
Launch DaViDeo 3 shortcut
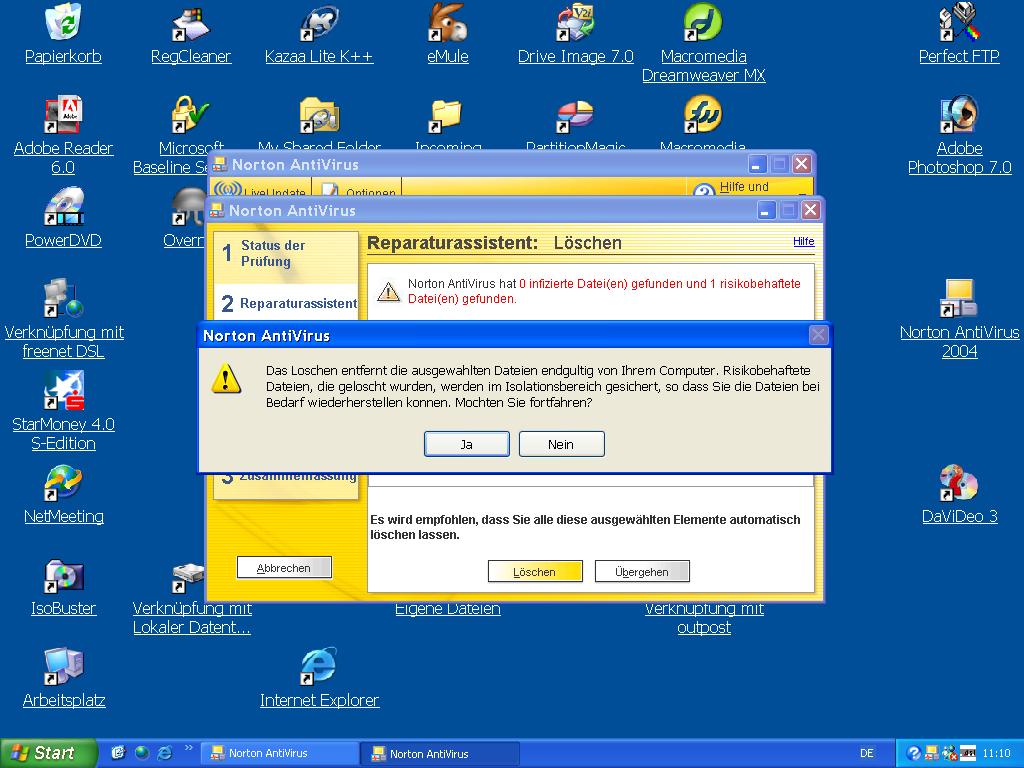(x=959, y=494)
